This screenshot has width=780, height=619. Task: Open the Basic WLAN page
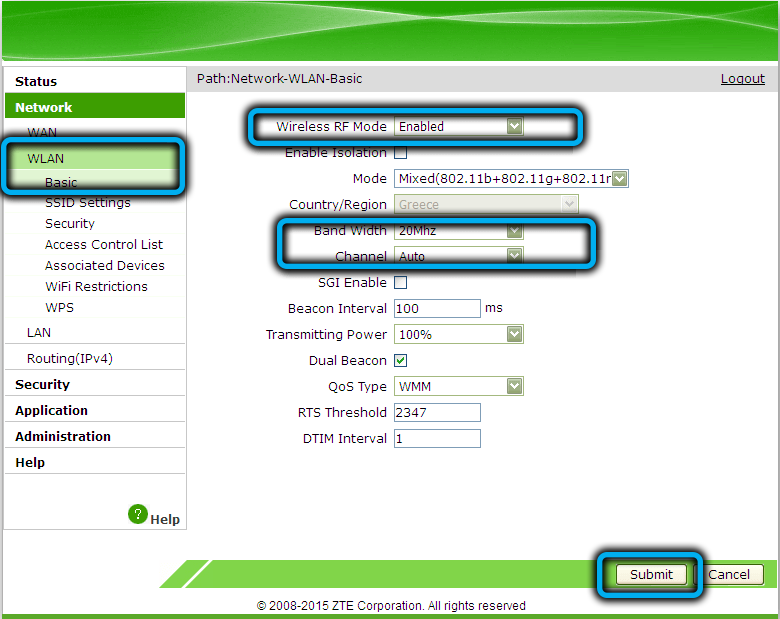click(61, 182)
